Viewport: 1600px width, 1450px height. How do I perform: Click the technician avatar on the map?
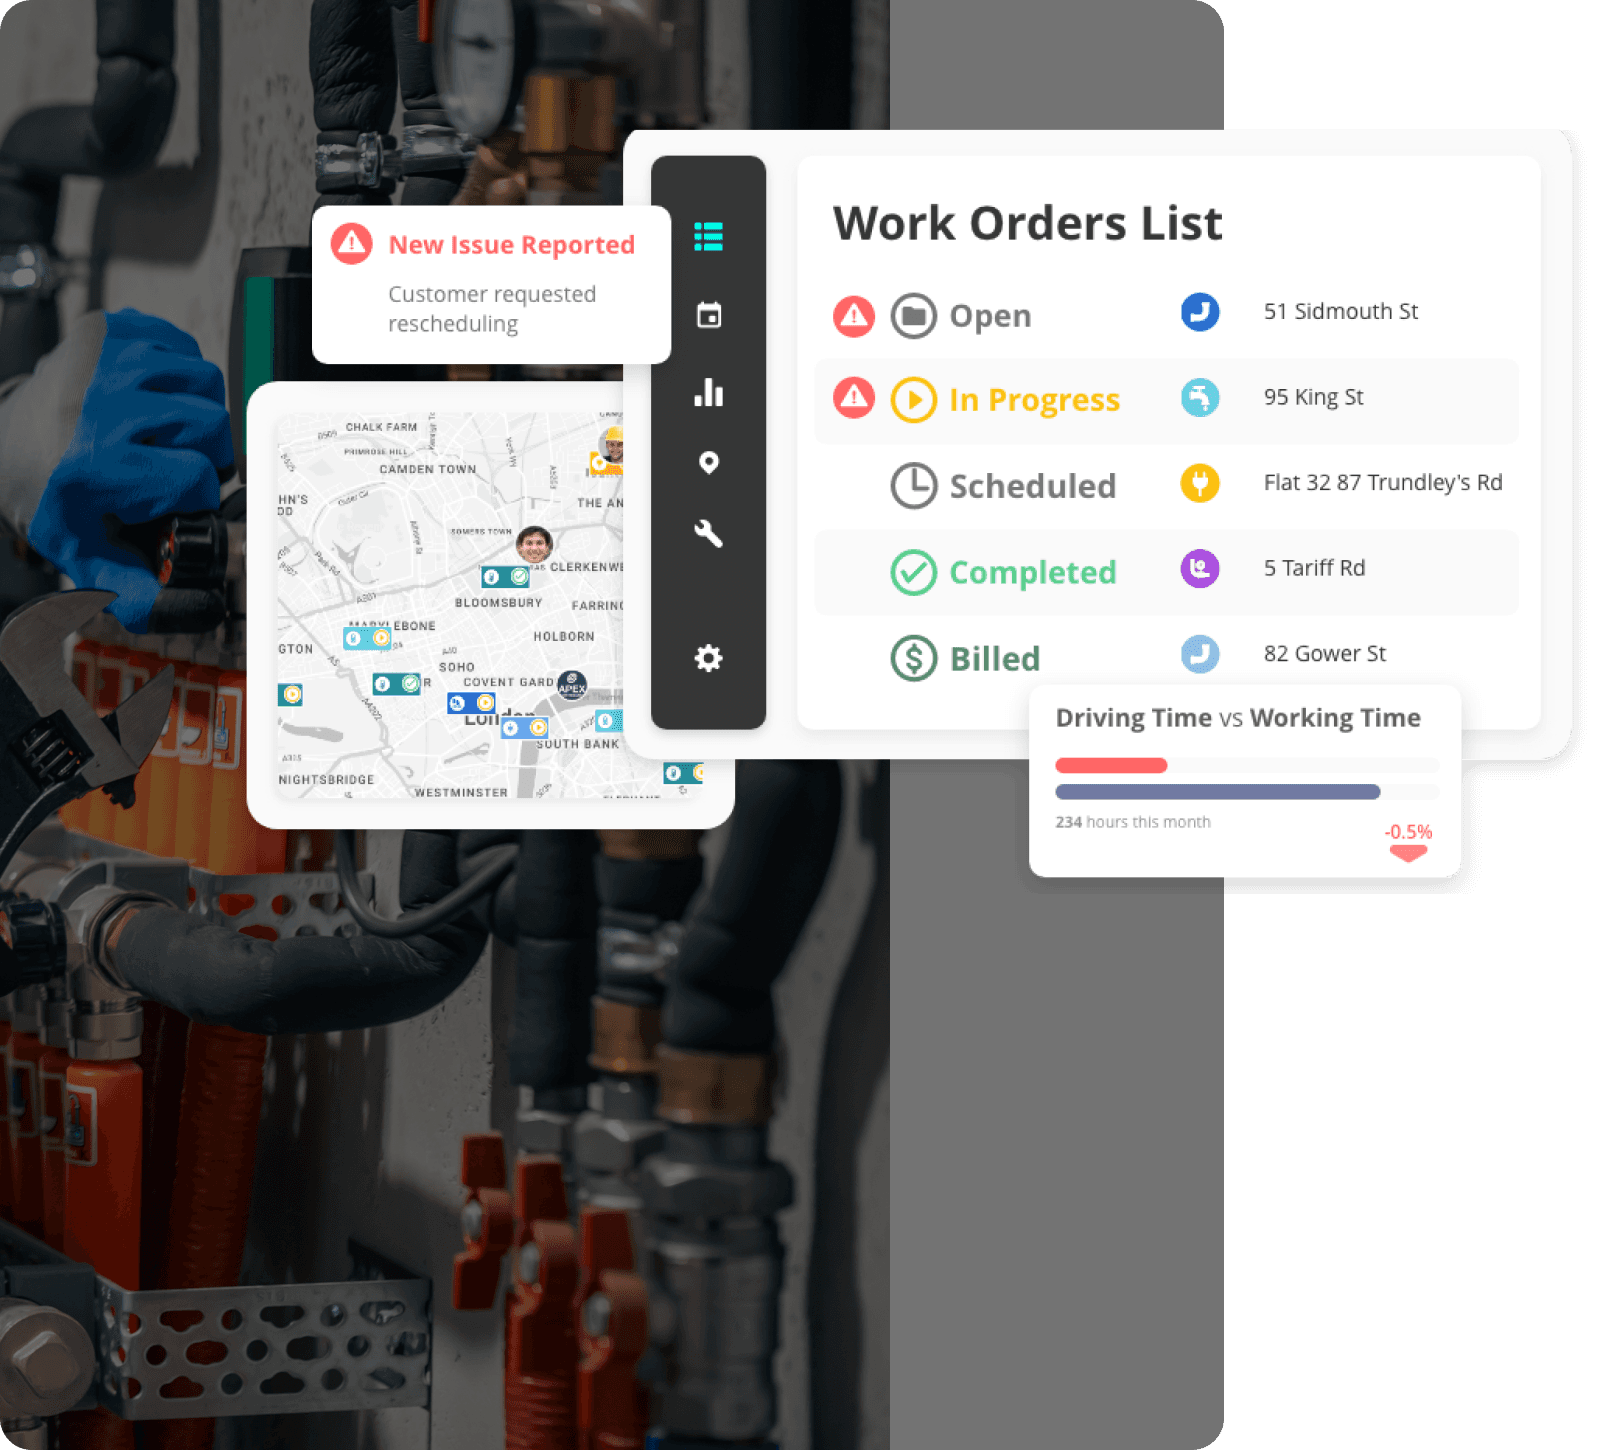point(534,545)
